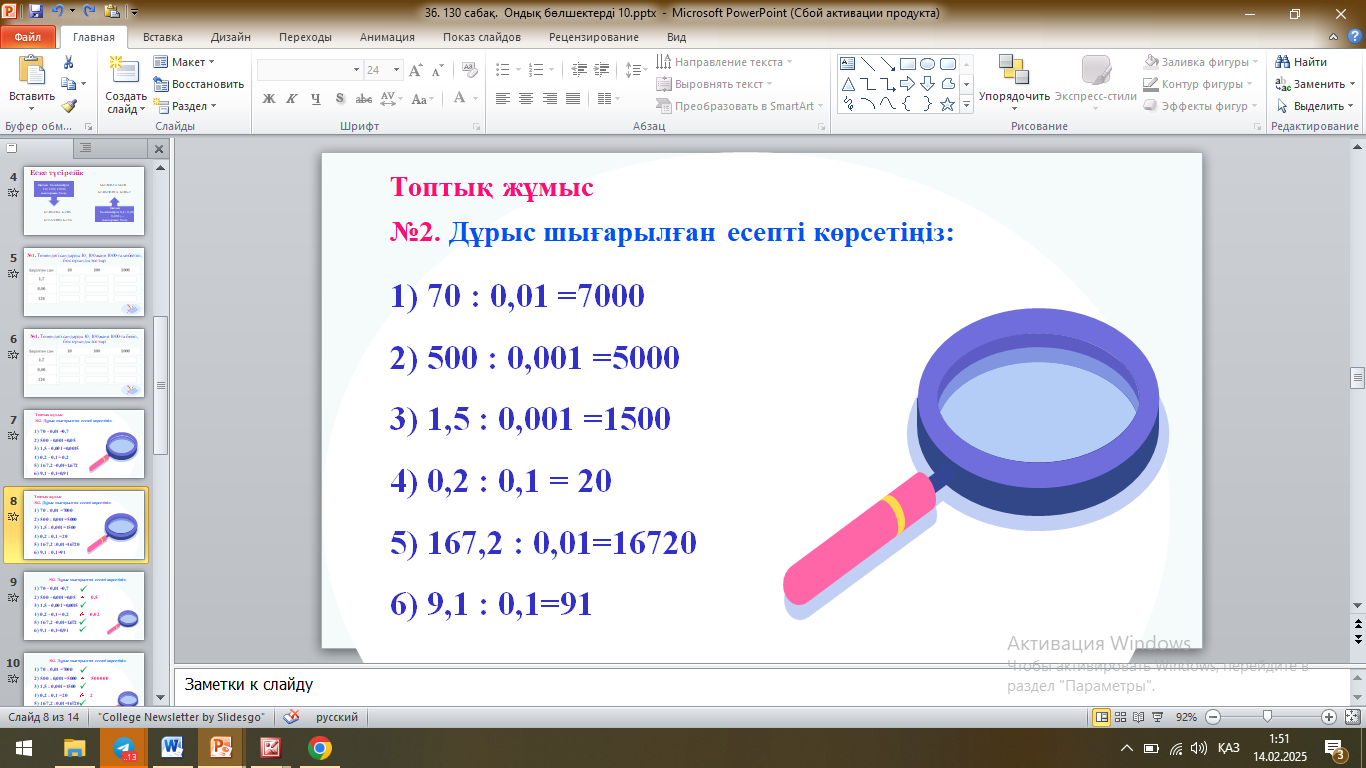Image resolution: width=1366 pixels, height=768 pixels.
Task: Undo the last action
Action: (59, 13)
